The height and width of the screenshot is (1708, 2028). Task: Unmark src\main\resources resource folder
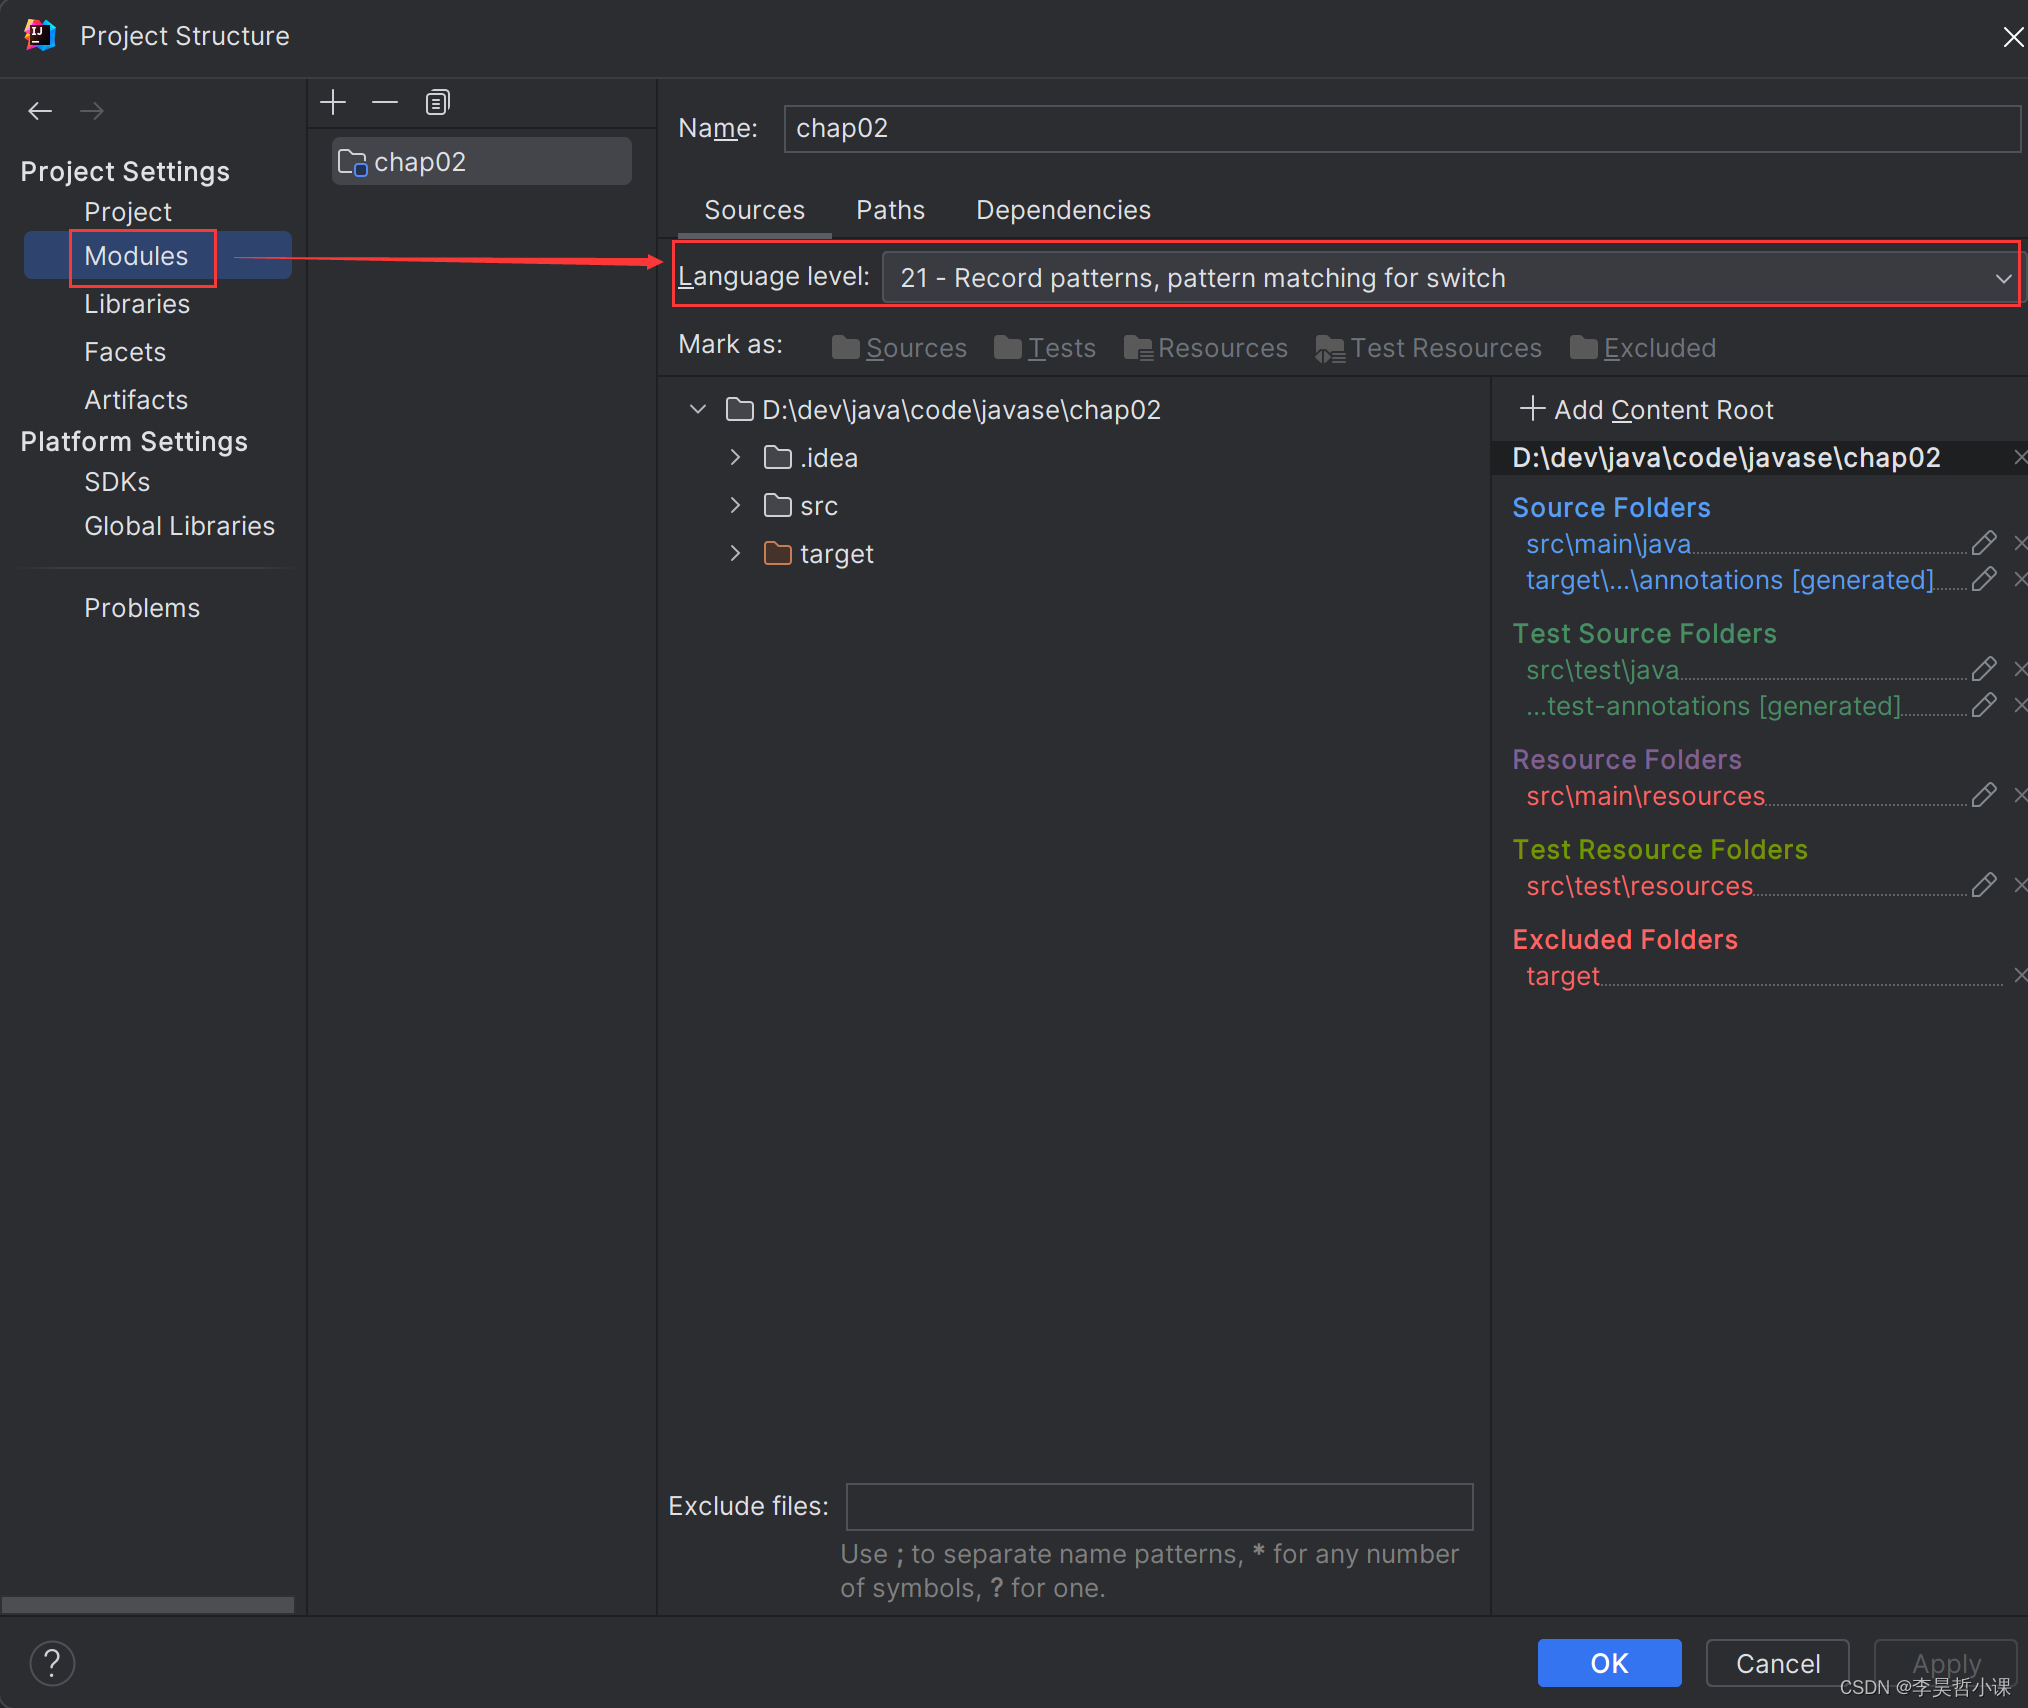coord(2019,795)
